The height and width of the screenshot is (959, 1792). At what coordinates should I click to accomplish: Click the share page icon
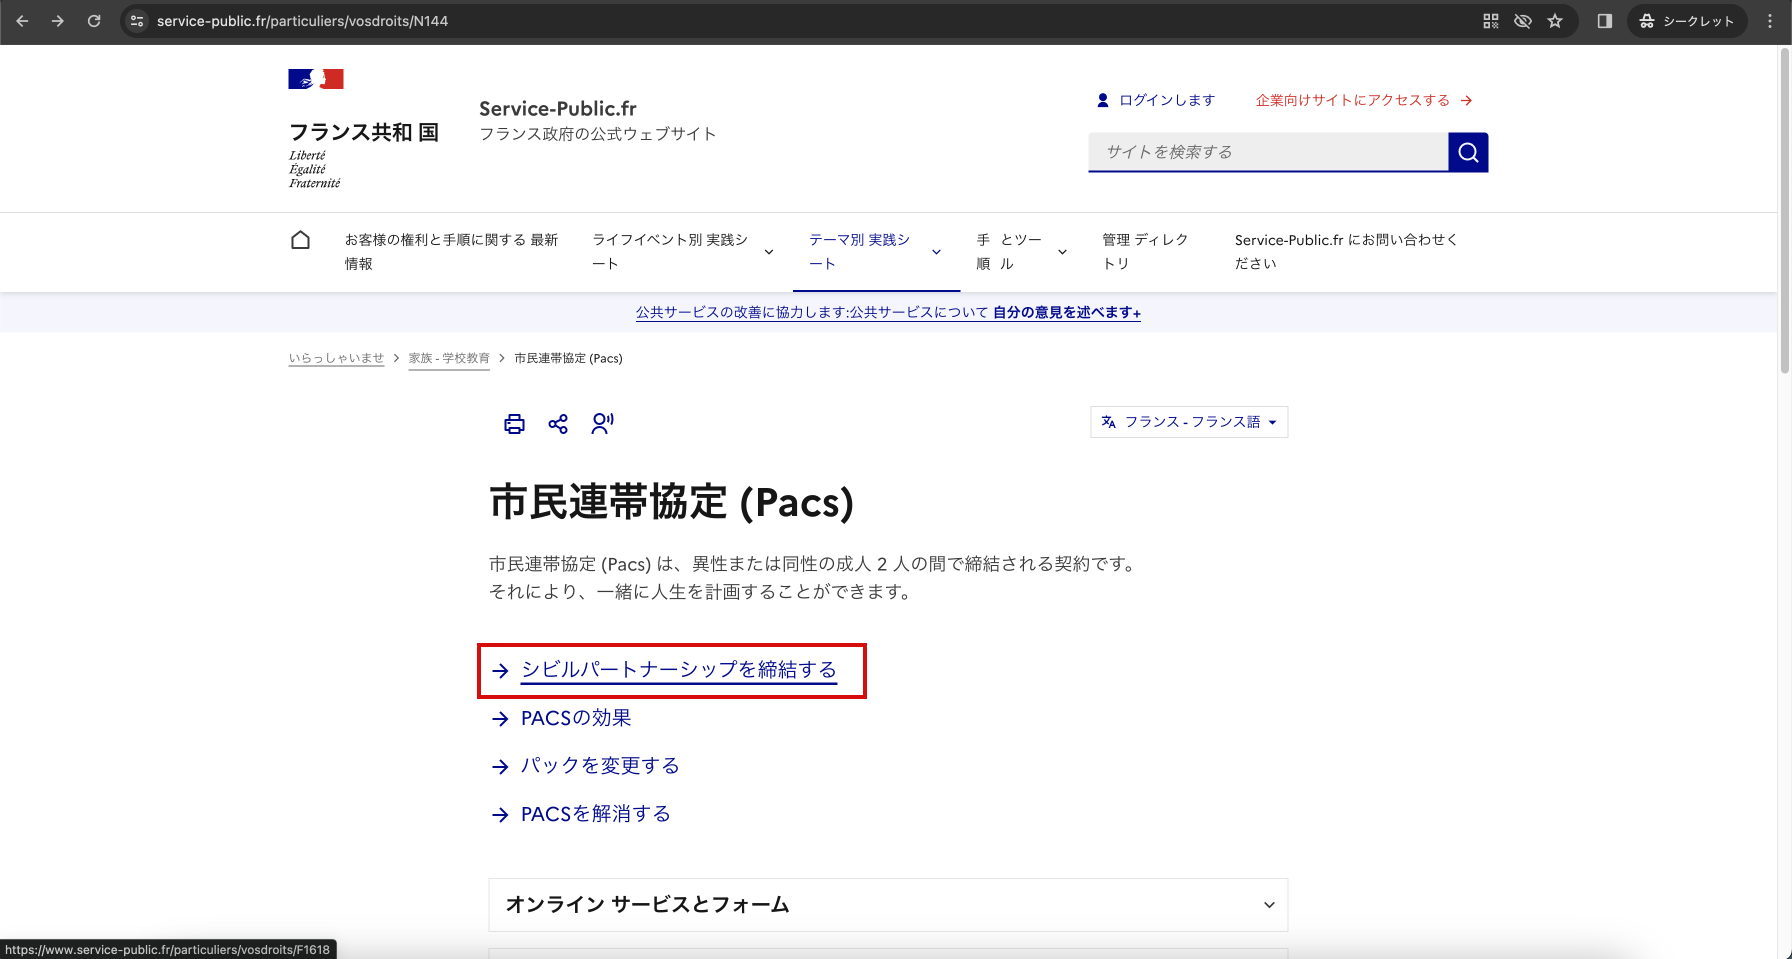tap(558, 424)
